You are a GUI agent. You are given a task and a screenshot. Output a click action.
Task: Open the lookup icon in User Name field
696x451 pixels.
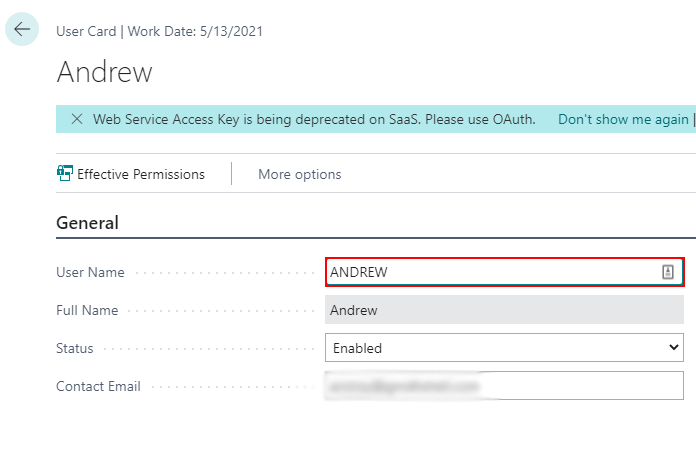point(668,272)
